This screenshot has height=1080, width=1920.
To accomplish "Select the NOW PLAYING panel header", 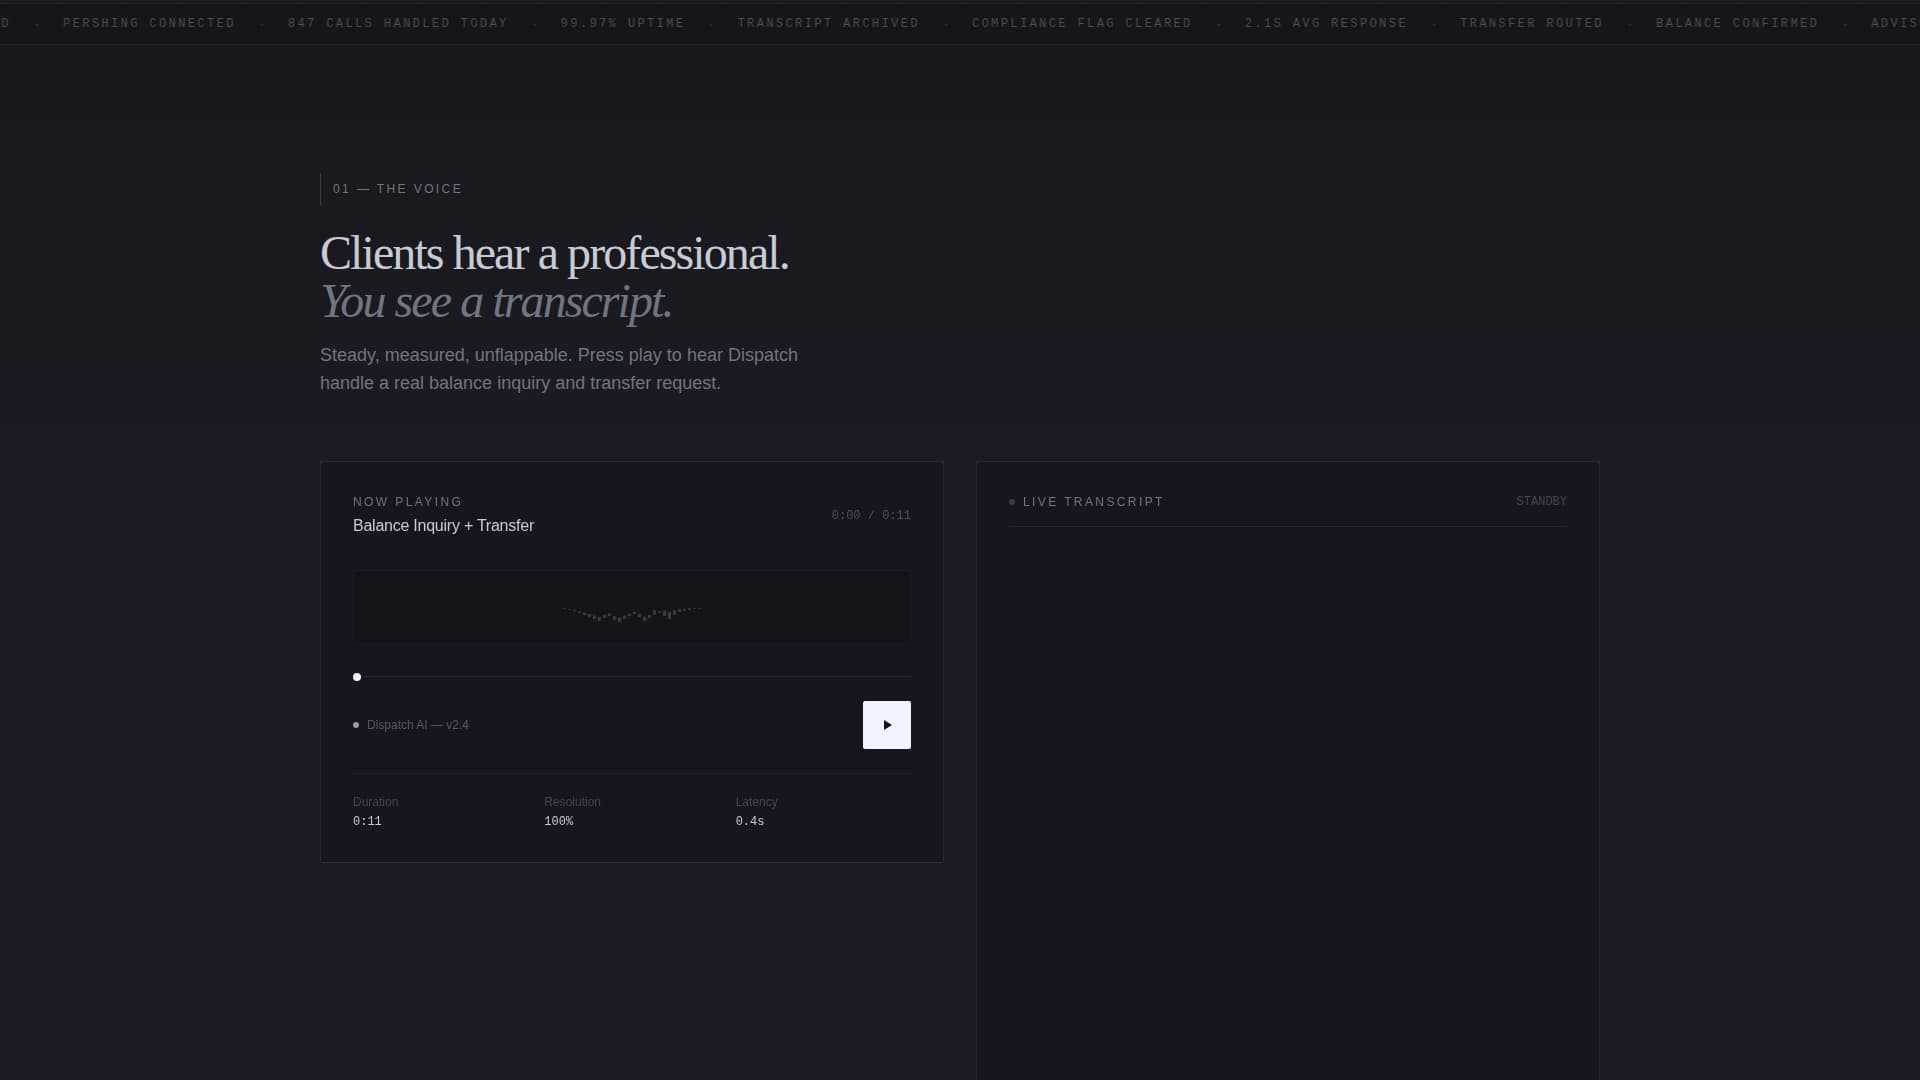I will pyautogui.click(x=407, y=501).
